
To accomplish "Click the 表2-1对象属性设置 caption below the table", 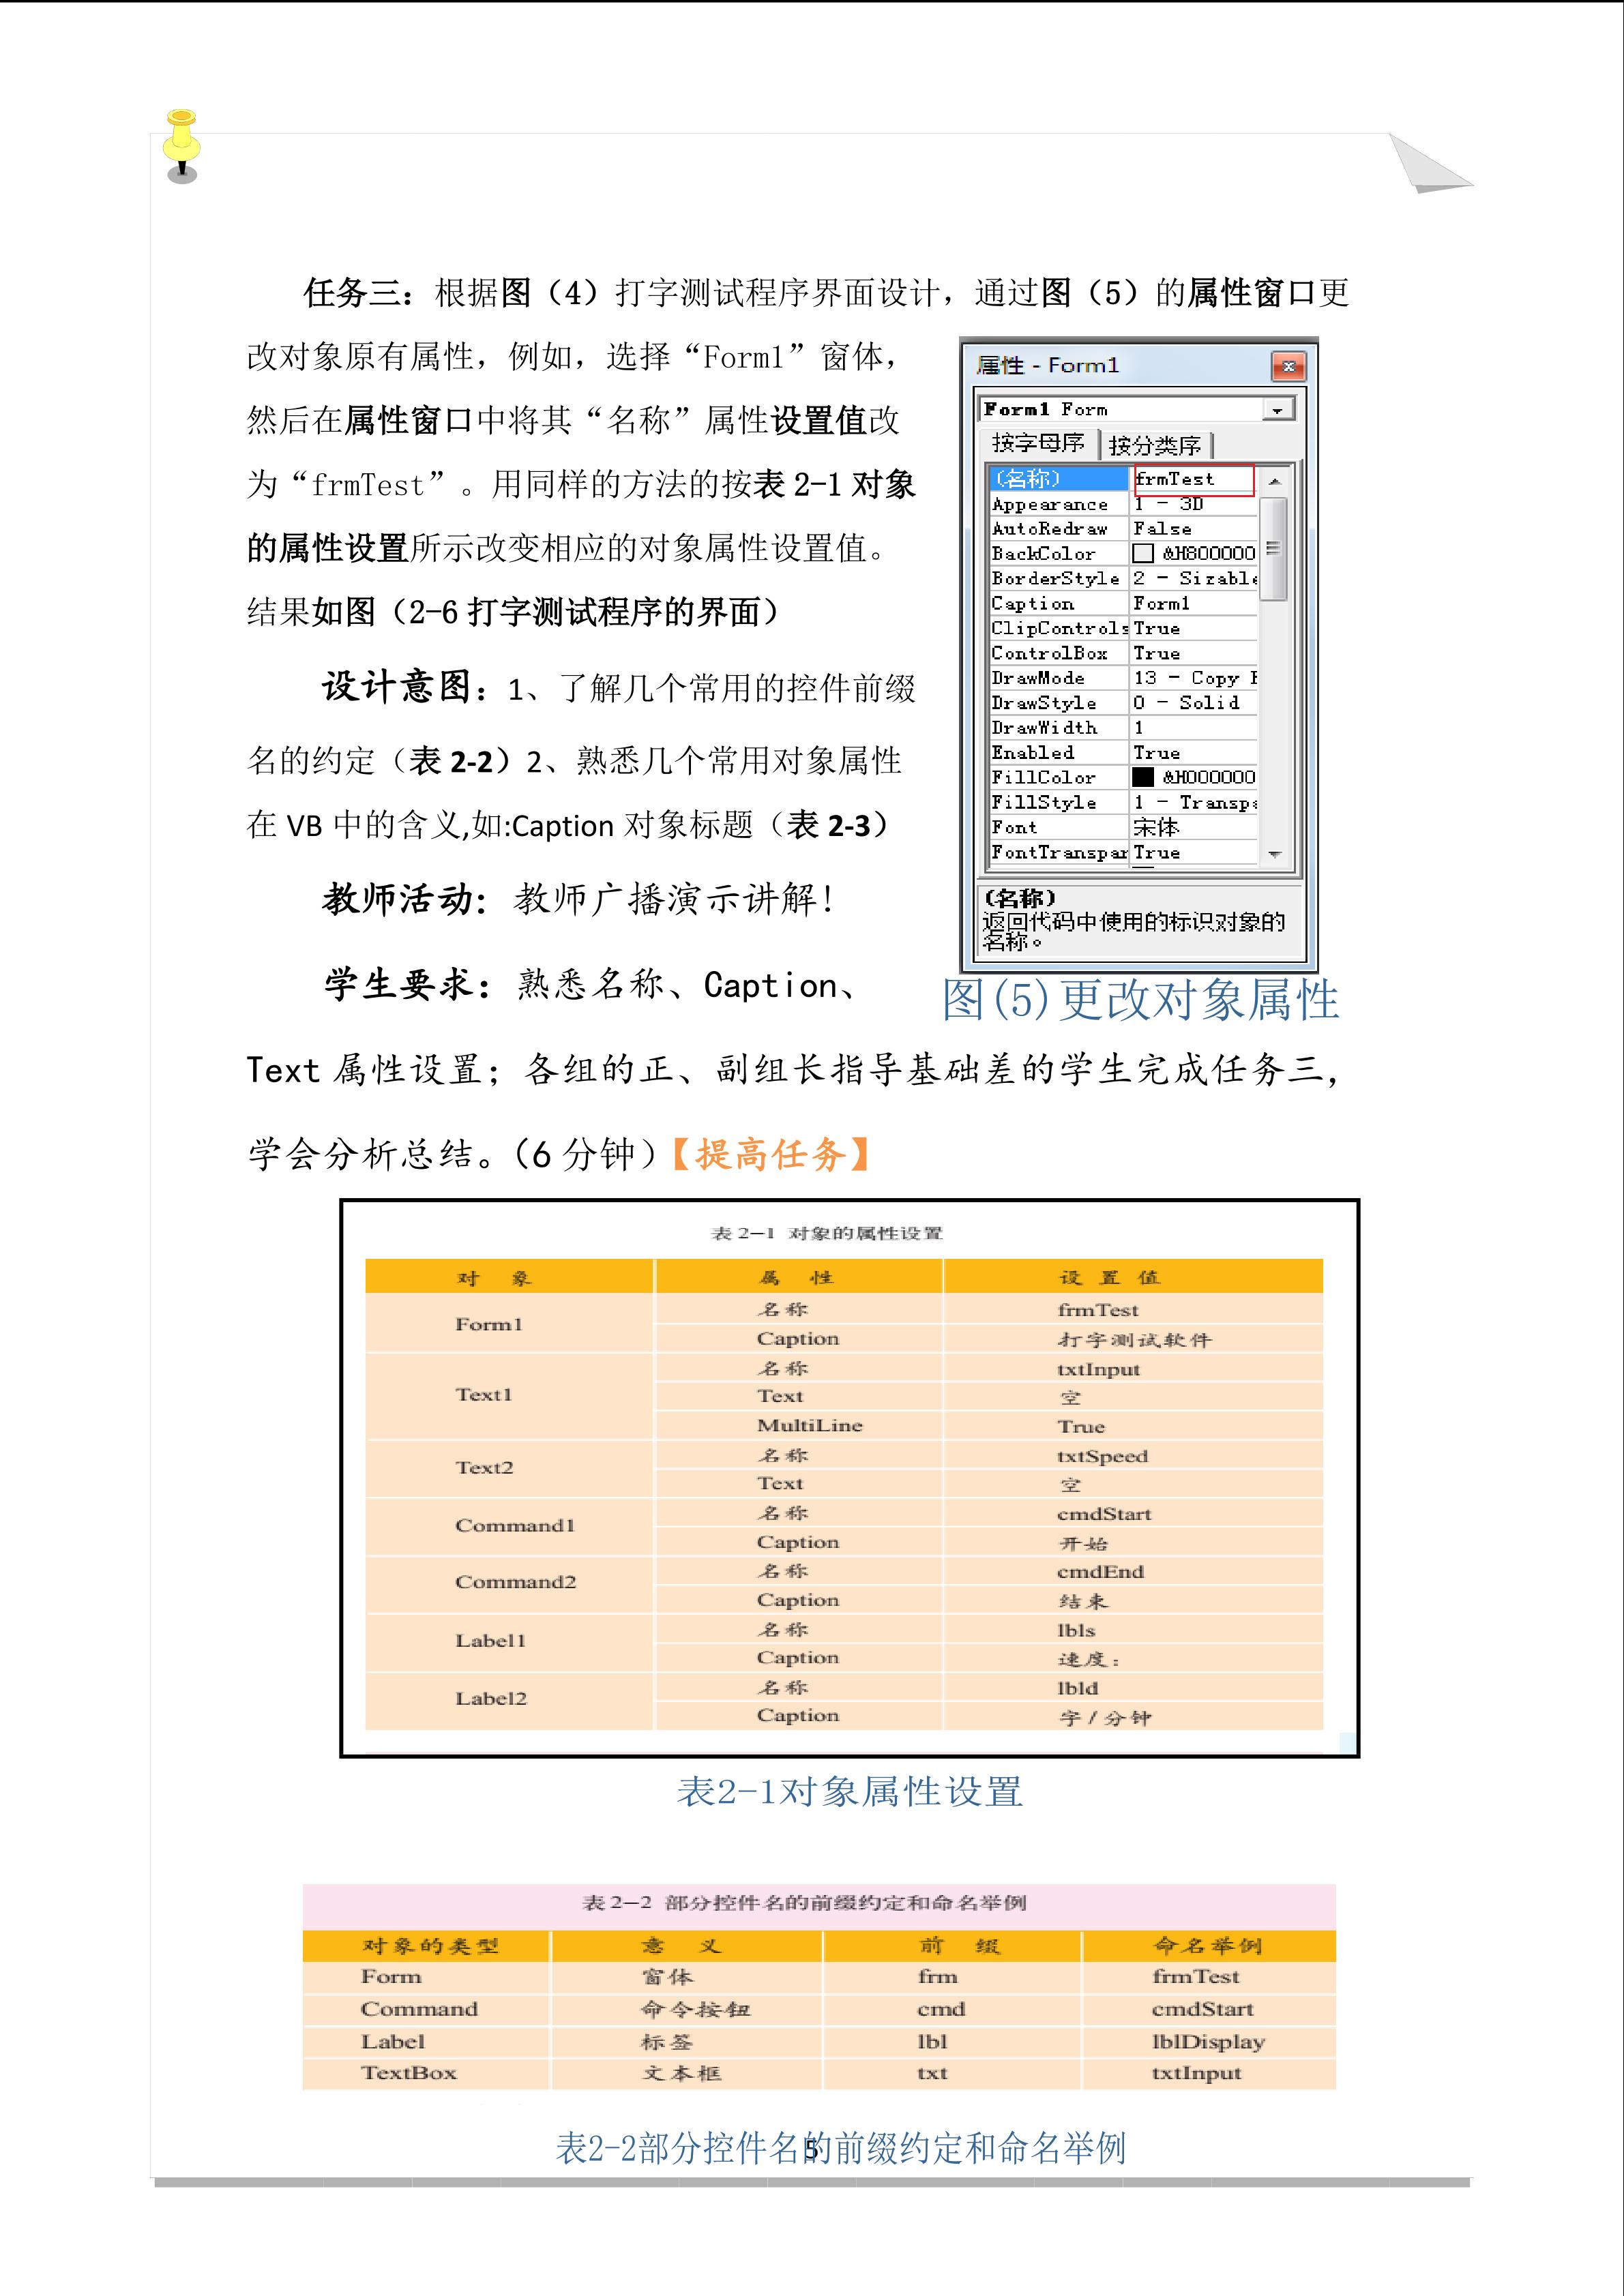I will pyautogui.click(x=850, y=1792).
